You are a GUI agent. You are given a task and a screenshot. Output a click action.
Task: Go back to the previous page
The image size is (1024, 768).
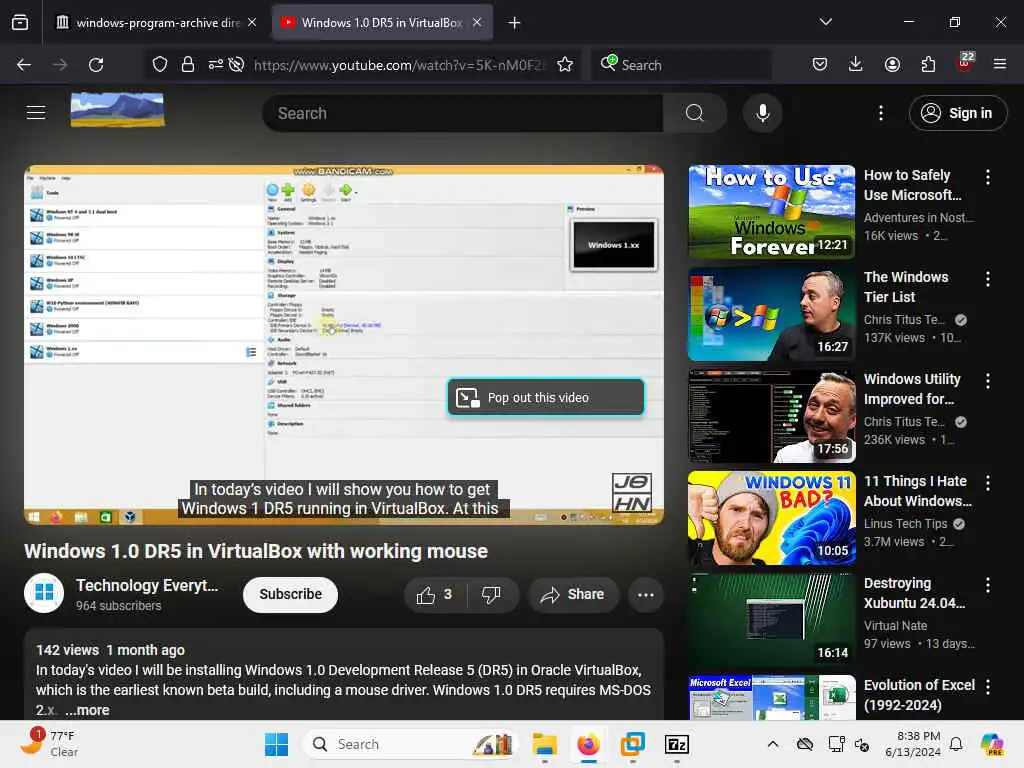point(24,65)
